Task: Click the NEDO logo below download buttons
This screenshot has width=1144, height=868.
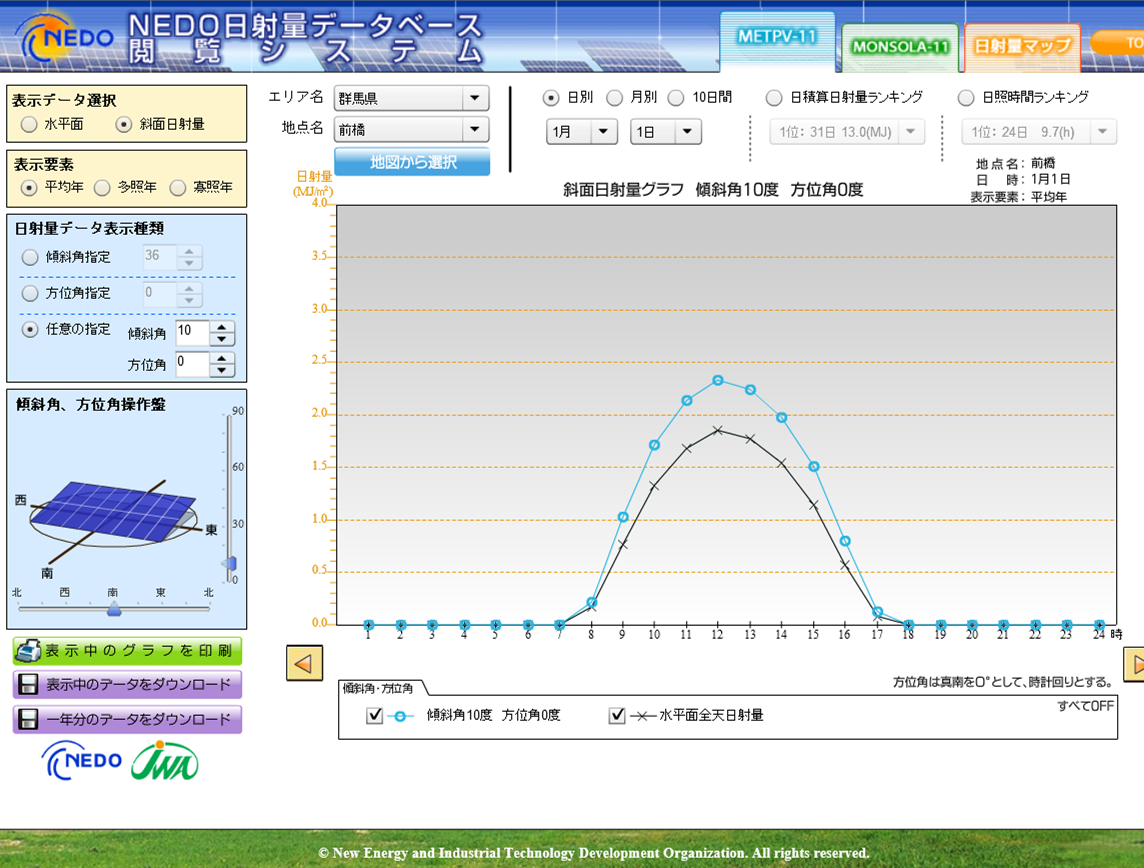Action: pyautogui.click(x=82, y=760)
